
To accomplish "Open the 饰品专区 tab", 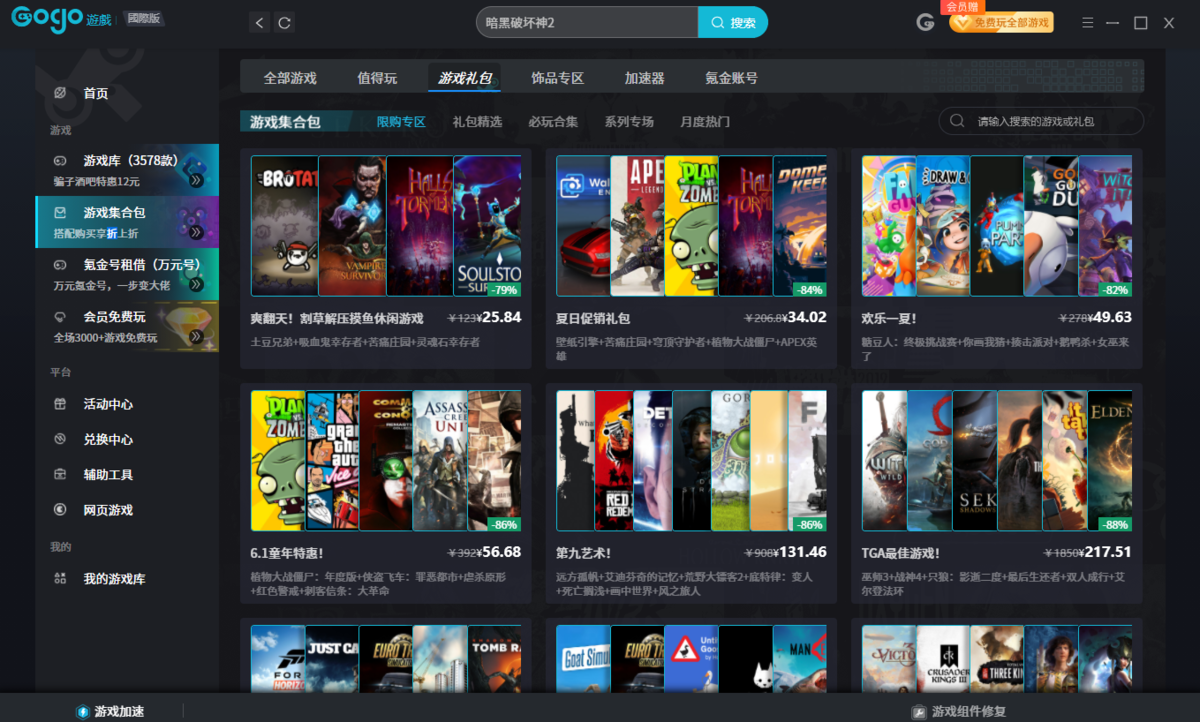I will point(557,78).
